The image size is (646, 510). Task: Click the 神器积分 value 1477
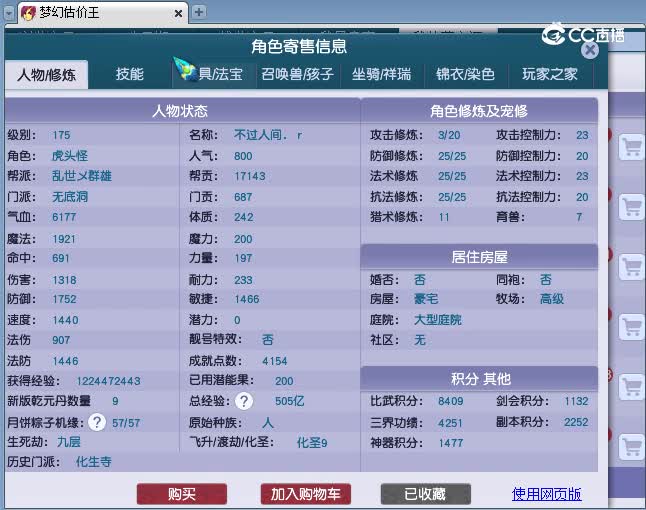click(x=451, y=443)
